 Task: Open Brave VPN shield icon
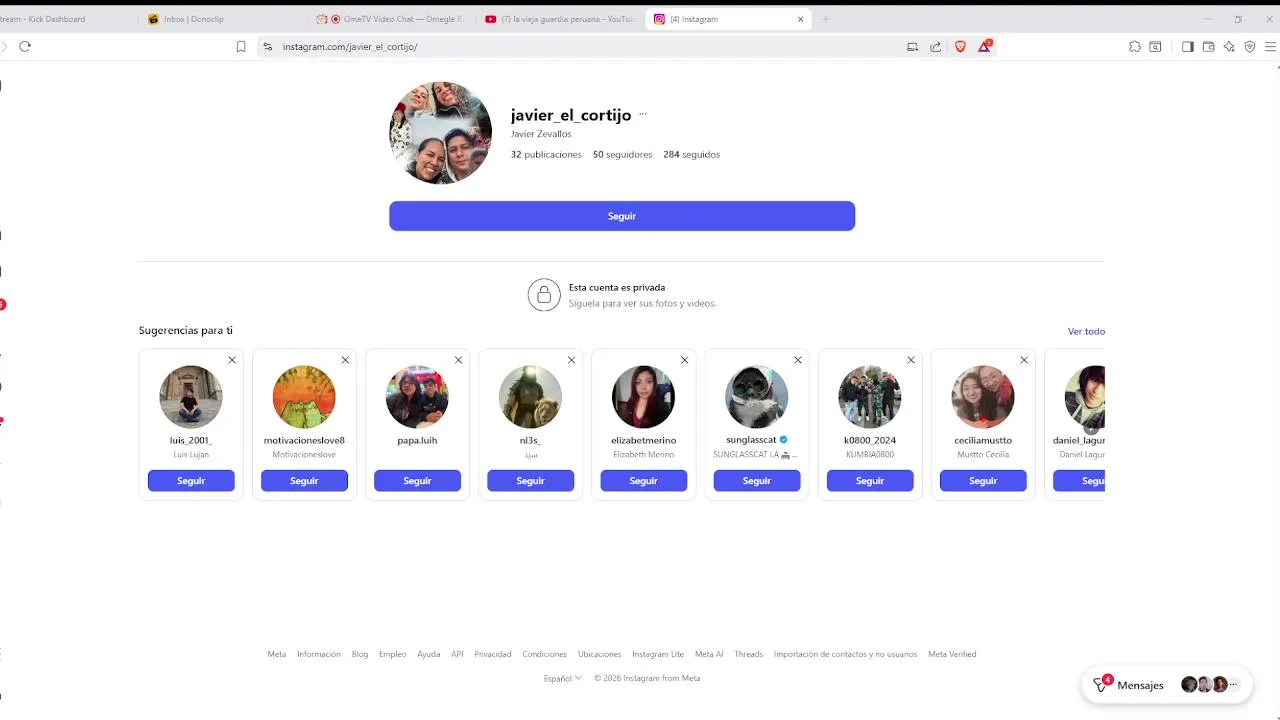1250,46
